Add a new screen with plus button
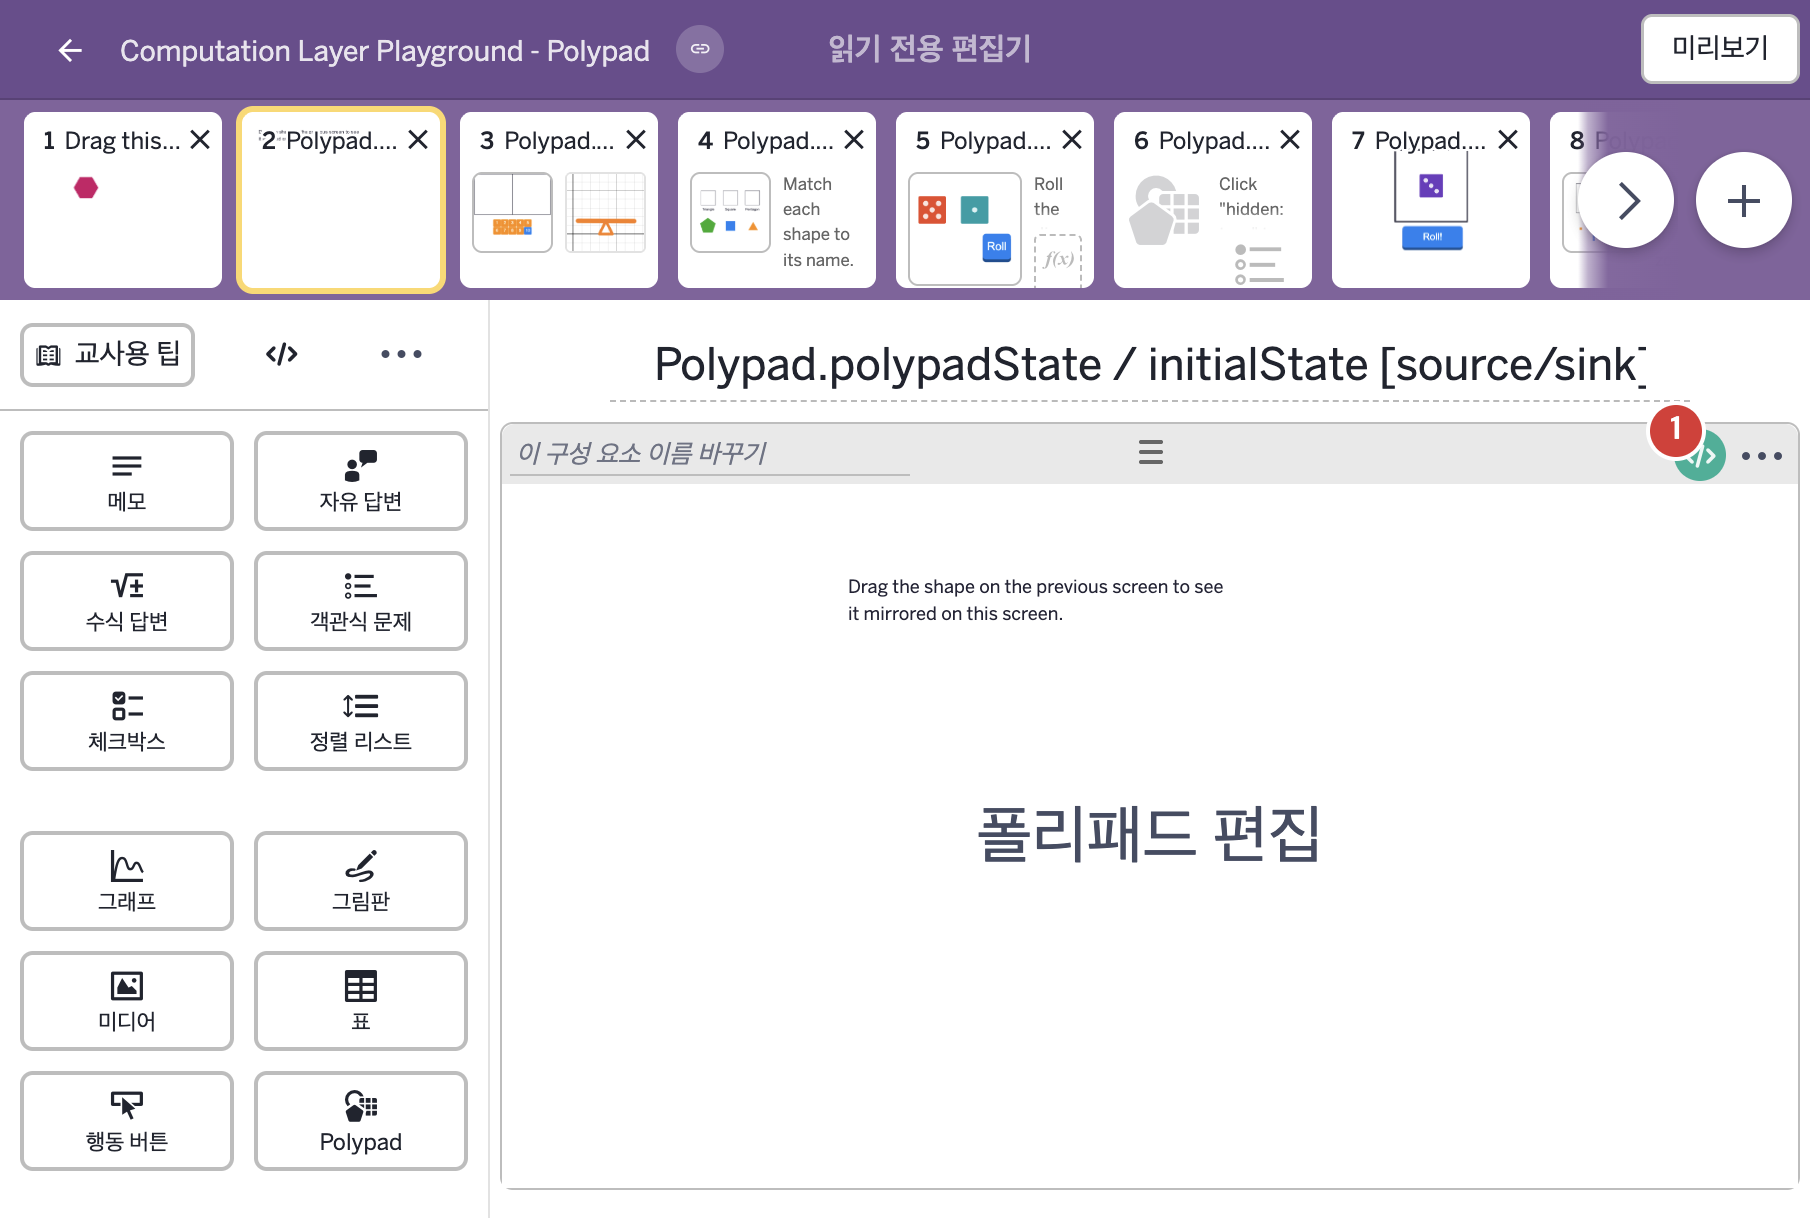Viewport: 1810px width, 1218px height. tap(1744, 200)
